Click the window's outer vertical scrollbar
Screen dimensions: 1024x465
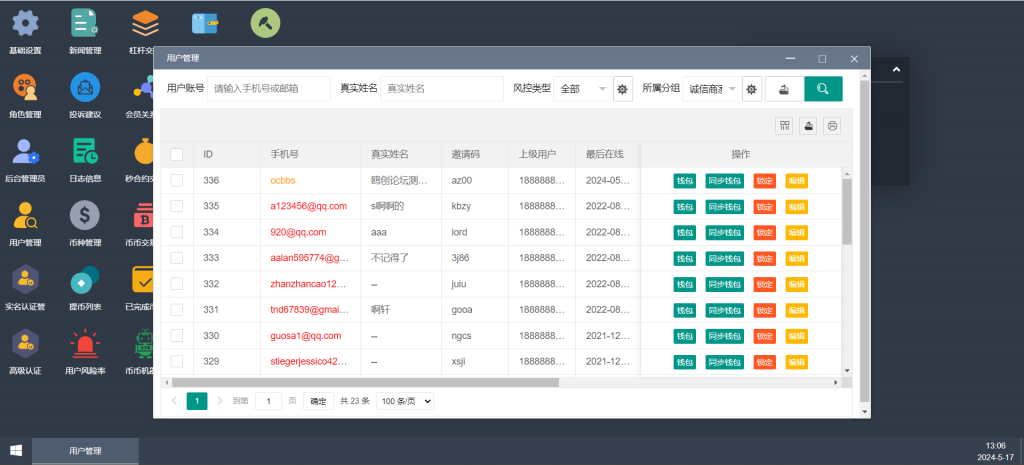coord(865,240)
